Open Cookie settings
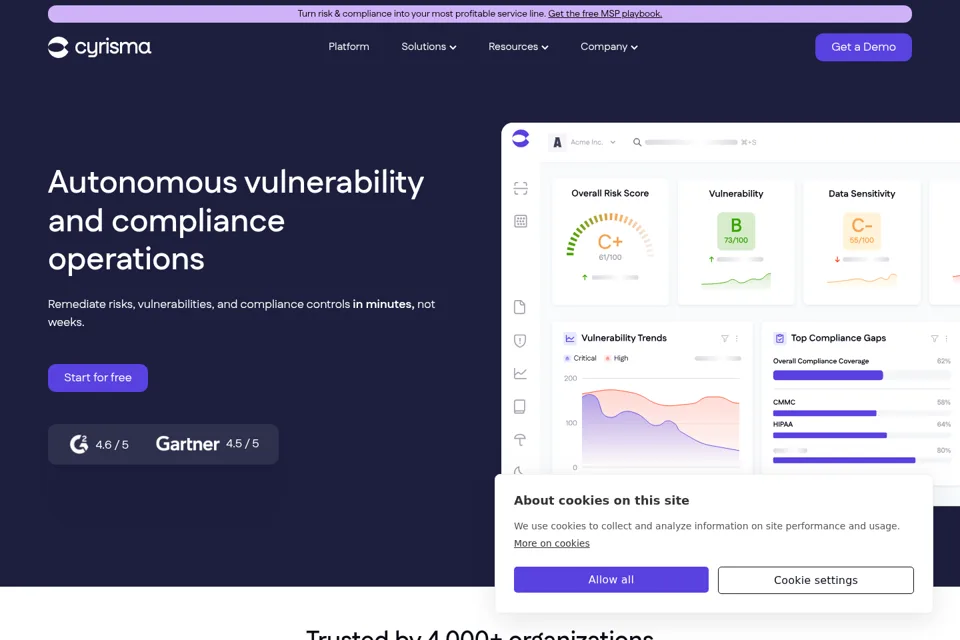This screenshot has width=960, height=640. click(816, 580)
